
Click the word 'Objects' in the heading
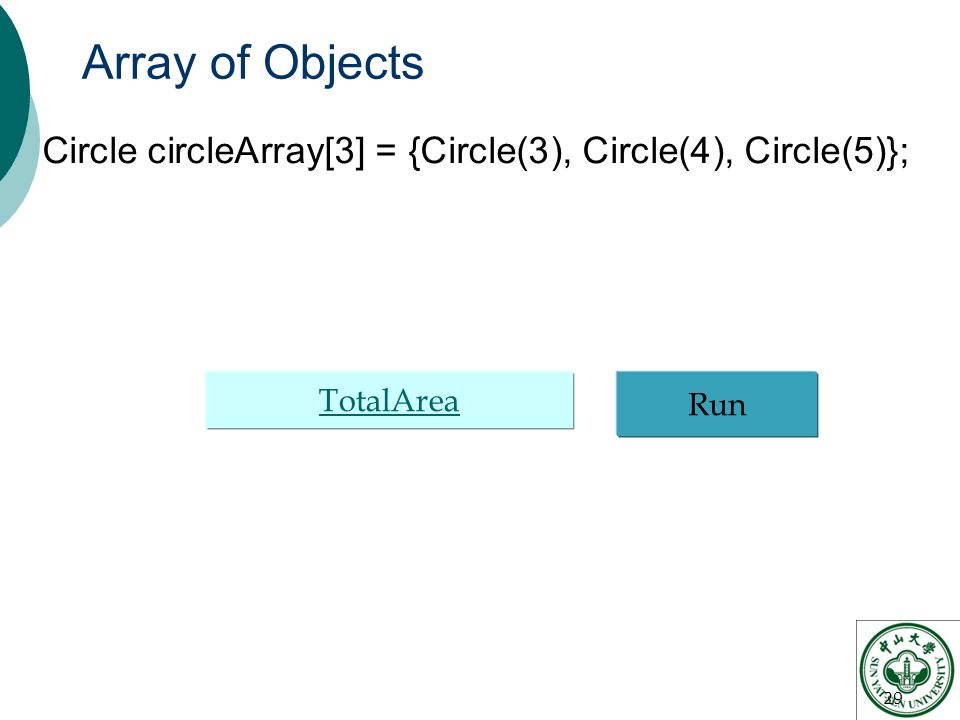point(343,64)
